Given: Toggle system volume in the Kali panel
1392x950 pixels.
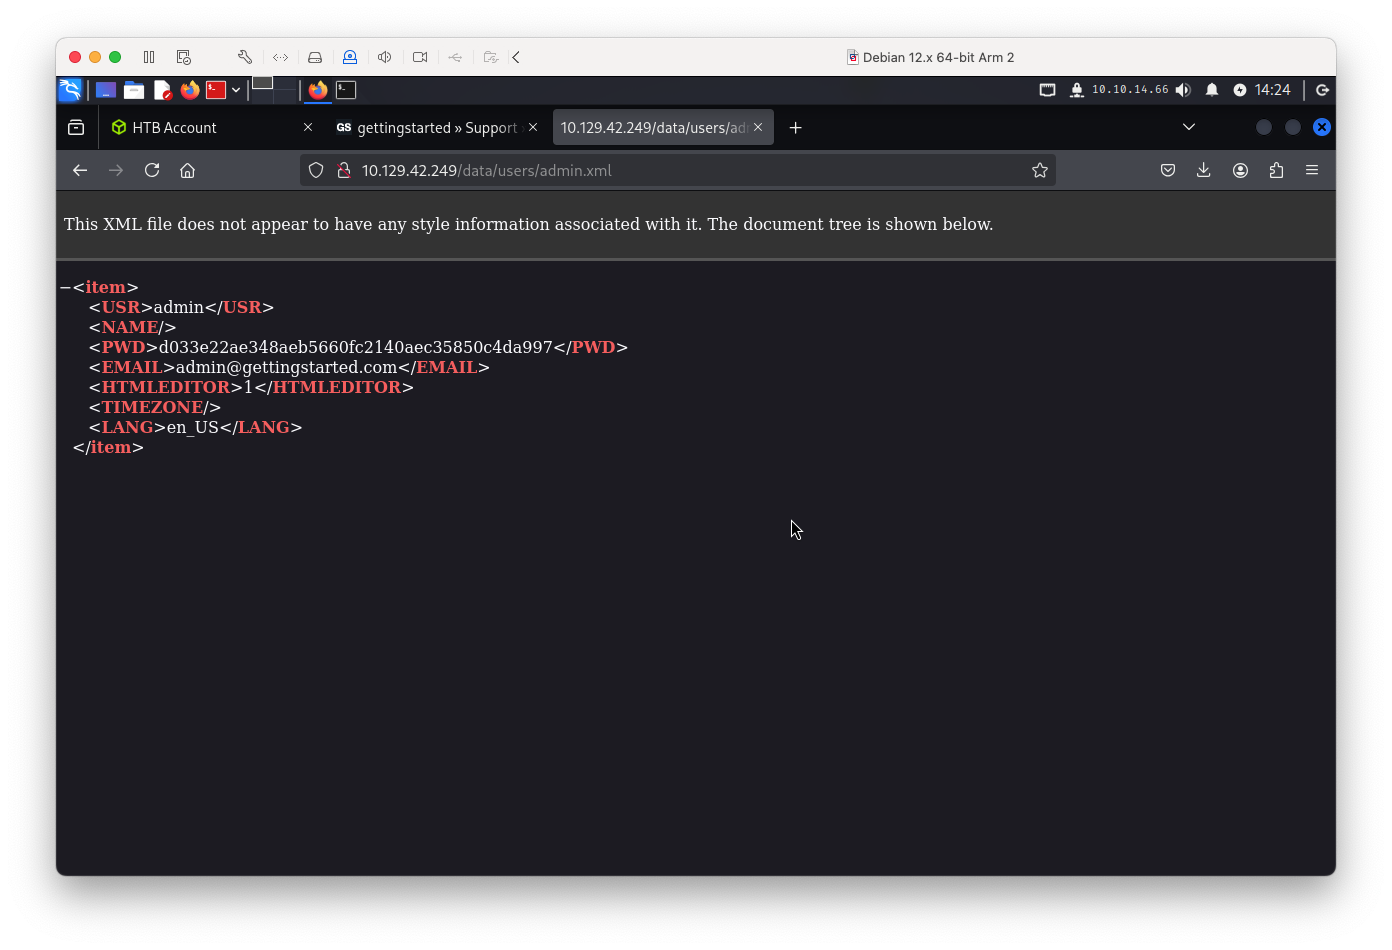Looking at the screenshot, I should [1183, 90].
